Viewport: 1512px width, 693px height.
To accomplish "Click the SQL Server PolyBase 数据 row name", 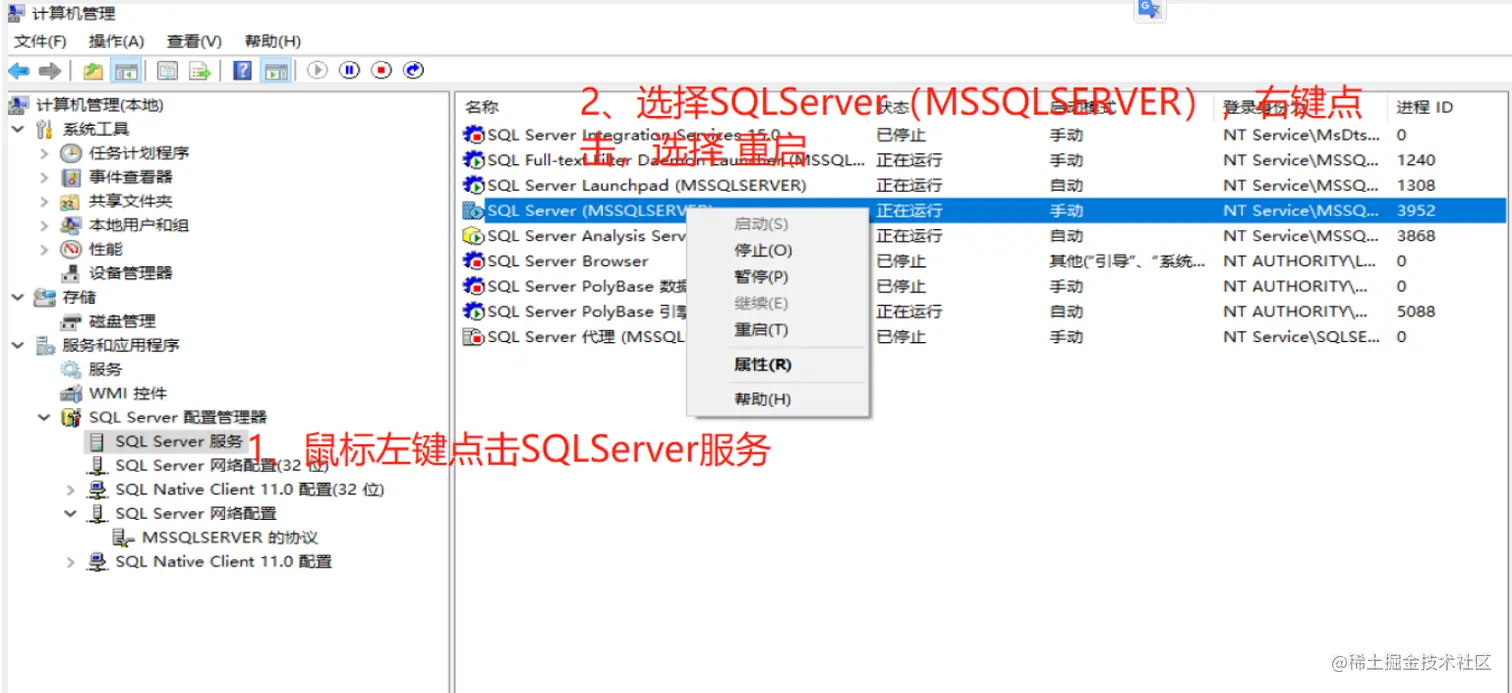I will [x=587, y=286].
